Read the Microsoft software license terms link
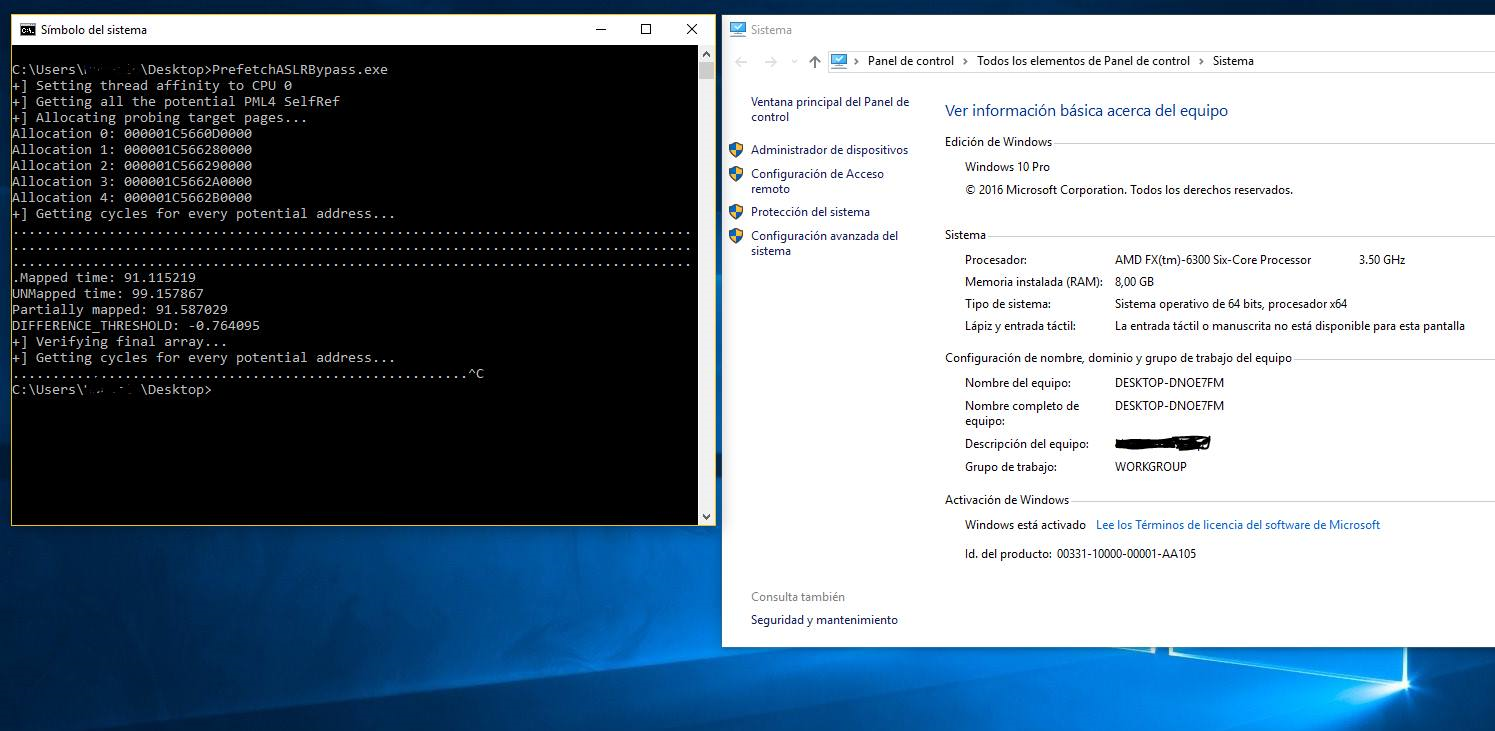The width and height of the screenshot is (1495, 731). tap(1238, 525)
